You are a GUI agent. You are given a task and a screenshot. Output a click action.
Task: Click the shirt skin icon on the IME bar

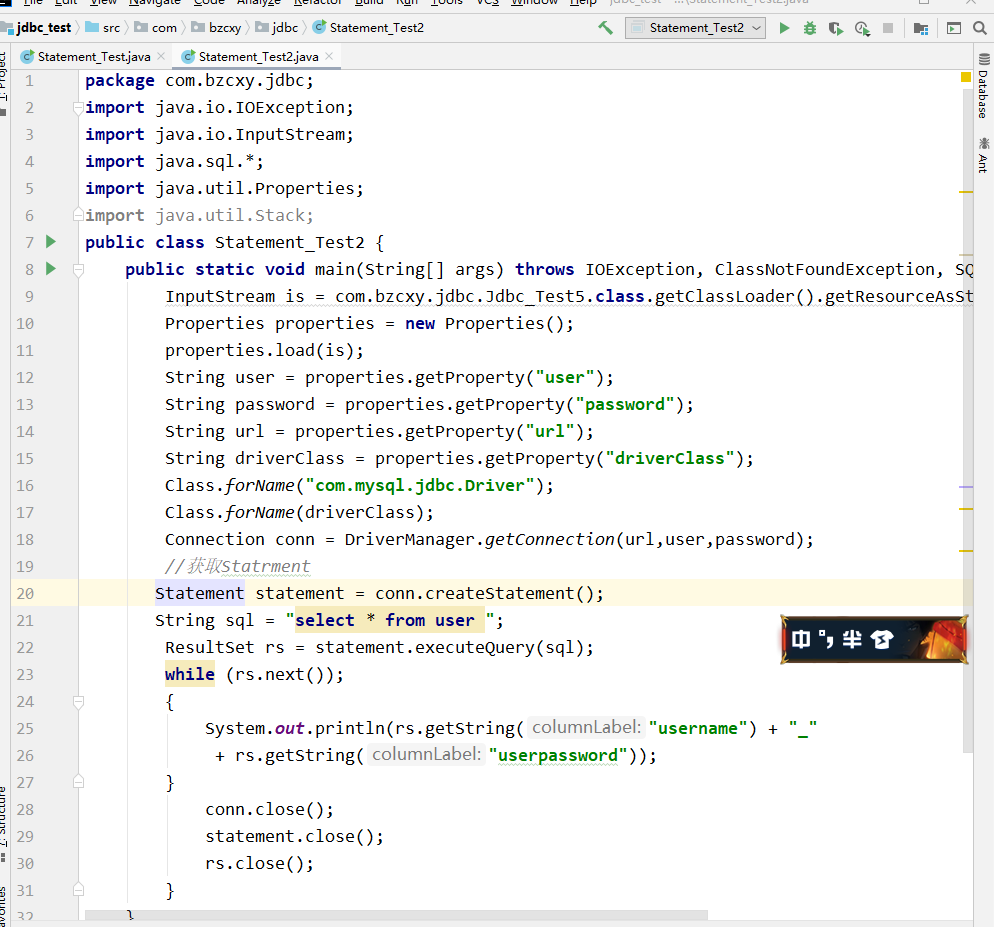(x=882, y=639)
